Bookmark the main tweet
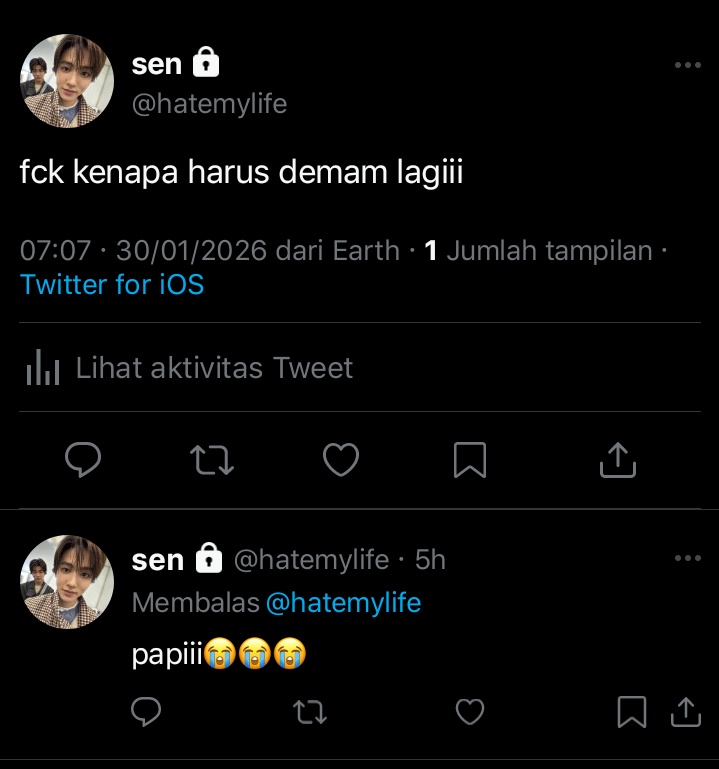This screenshot has width=719, height=769. click(470, 460)
